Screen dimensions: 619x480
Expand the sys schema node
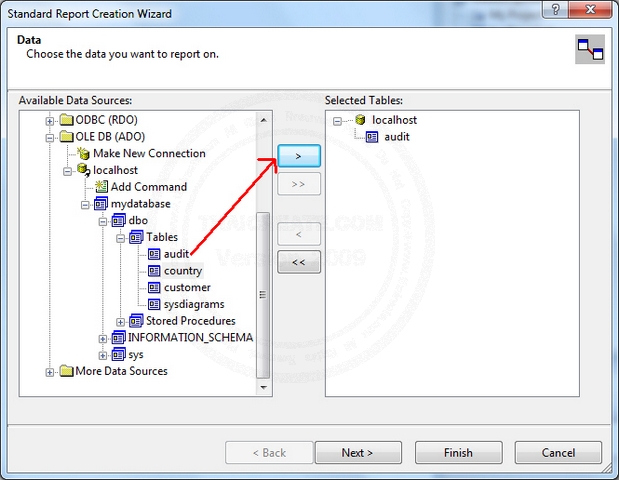click(103, 356)
